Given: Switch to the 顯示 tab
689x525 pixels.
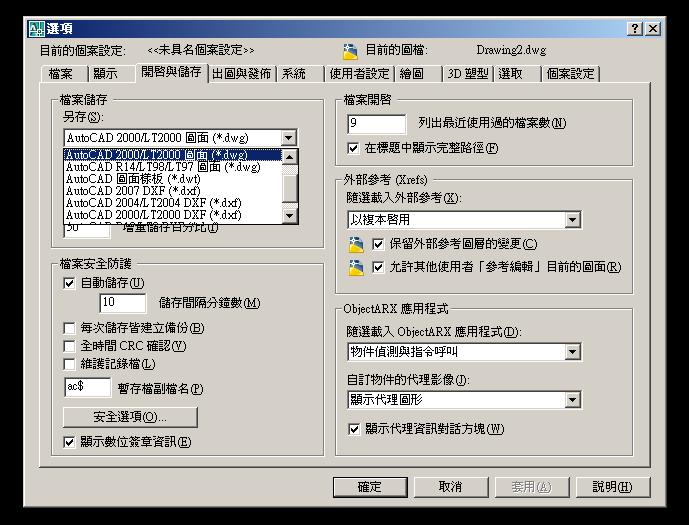Looking at the screenshot, I should tap(111, 74).
